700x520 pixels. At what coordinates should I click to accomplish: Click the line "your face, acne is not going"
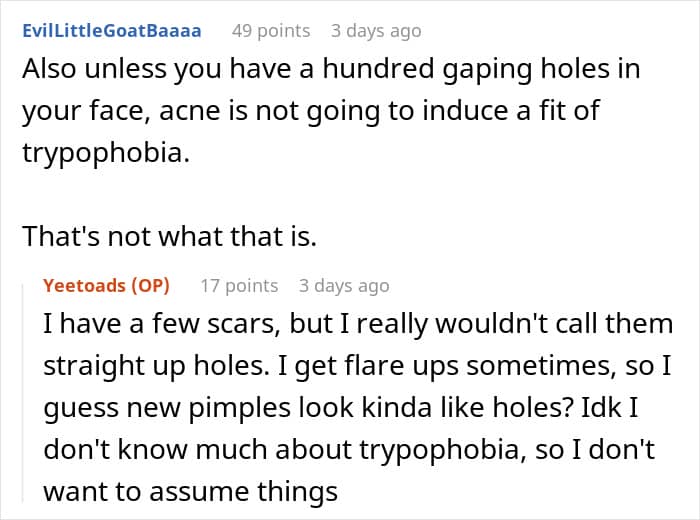(311, 111)
